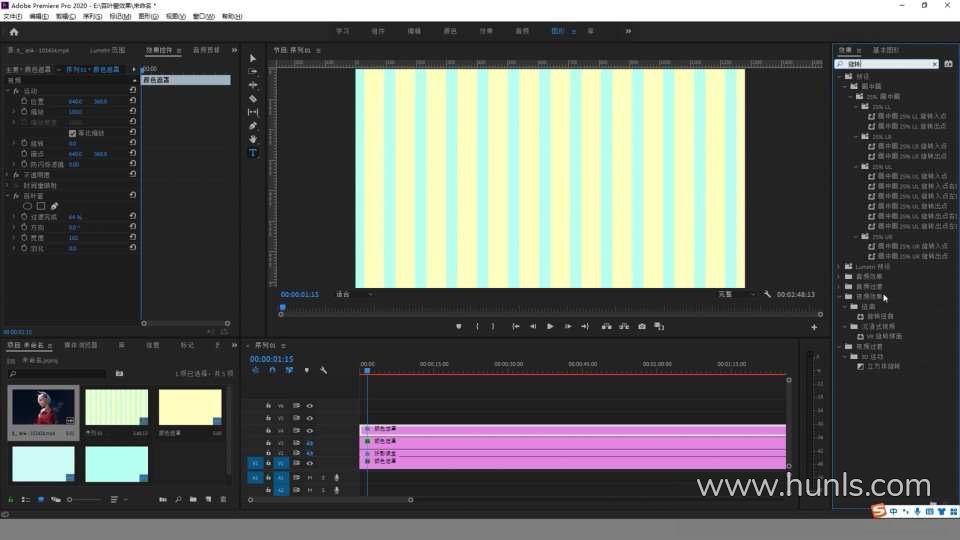Create ellipse mask in effect controls
960x540 pixels.
28,206
